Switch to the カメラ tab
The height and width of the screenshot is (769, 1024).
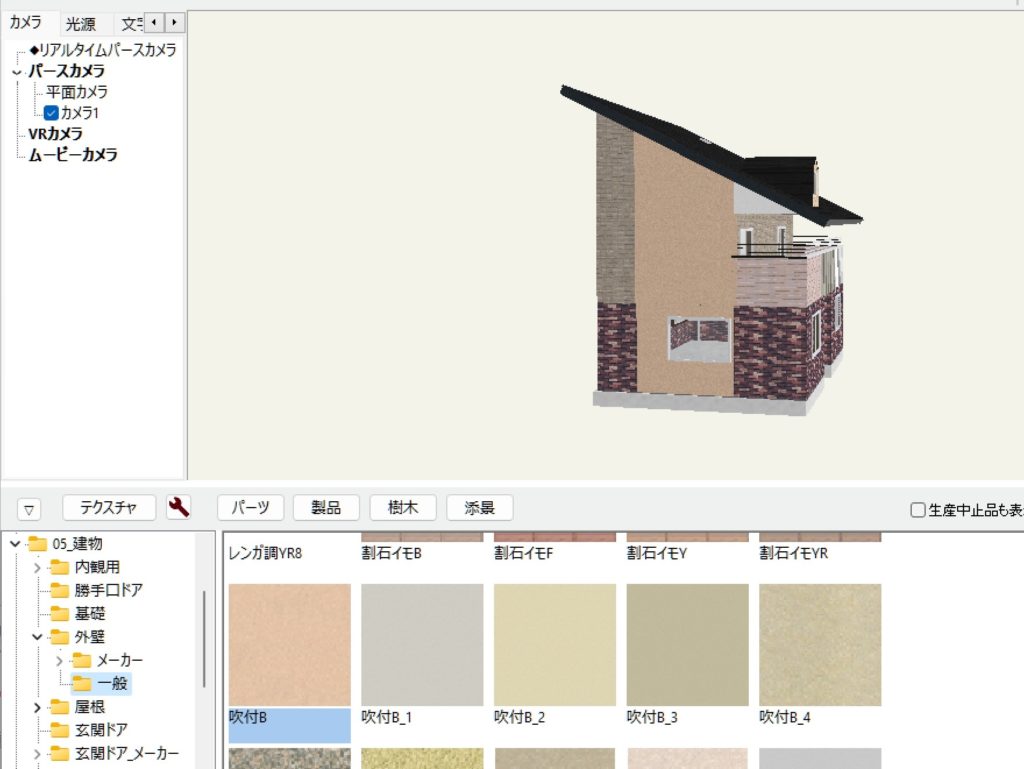pyautogui.click(x=26, y=23)
